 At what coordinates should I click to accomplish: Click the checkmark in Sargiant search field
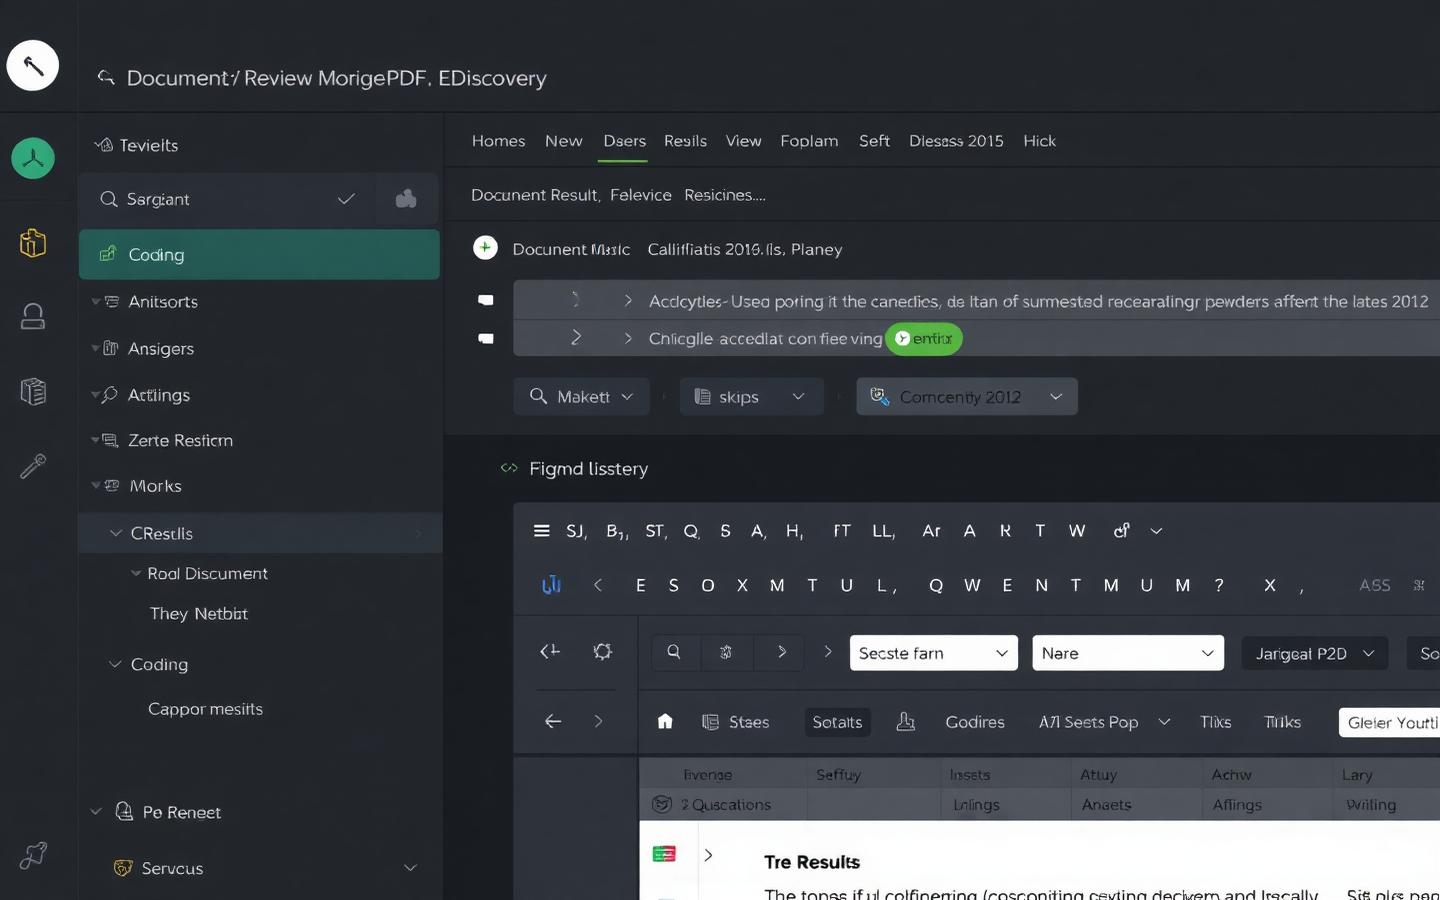click(346, 199)
